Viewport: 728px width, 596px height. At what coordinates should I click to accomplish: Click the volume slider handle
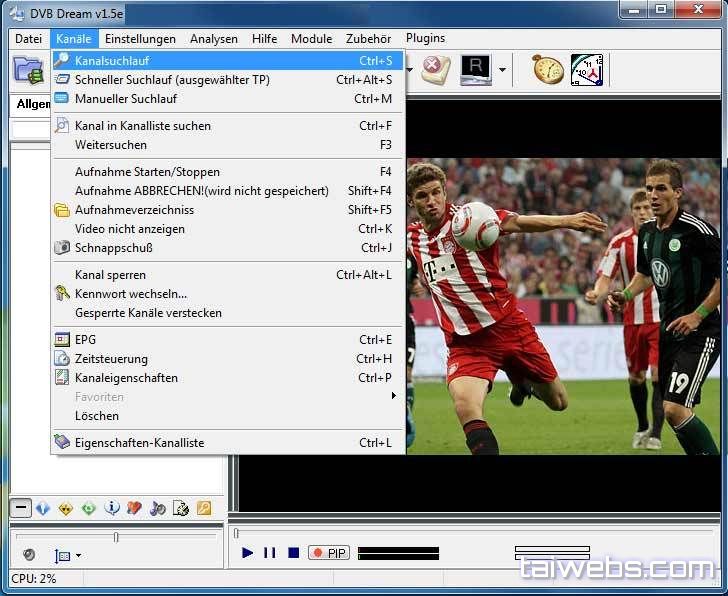[x=116, y=537]
